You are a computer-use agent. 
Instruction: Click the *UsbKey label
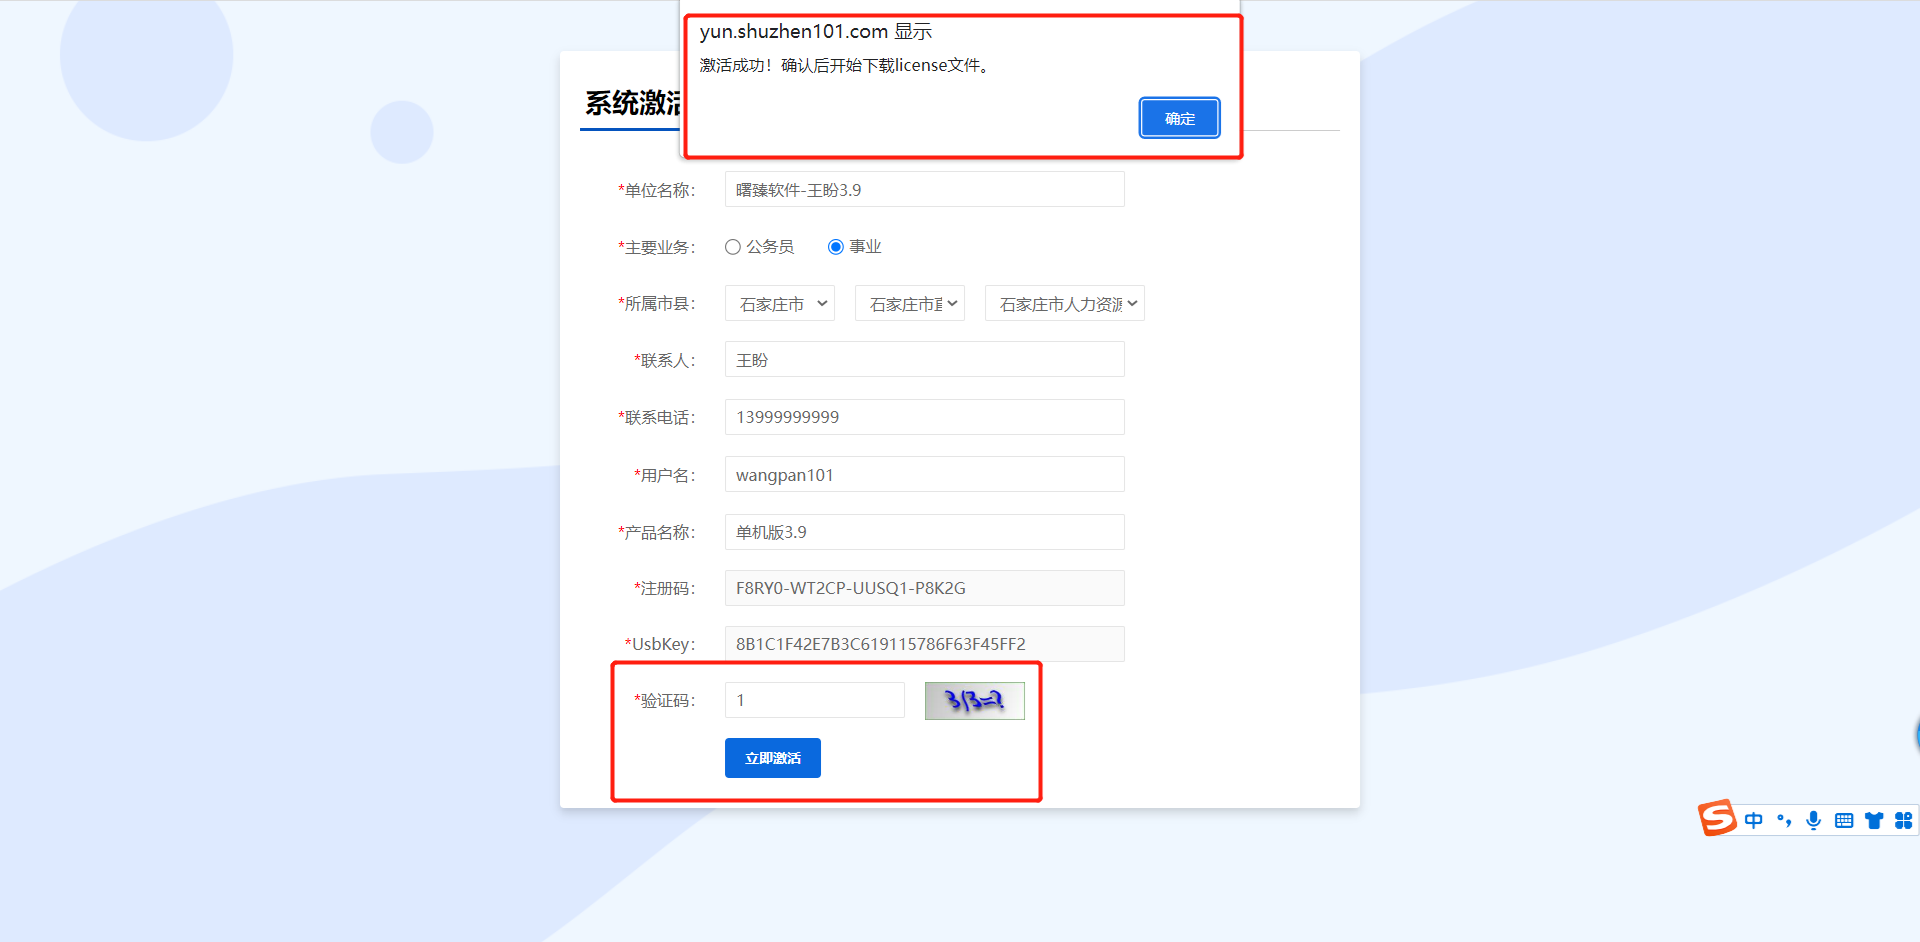point(660,644)
